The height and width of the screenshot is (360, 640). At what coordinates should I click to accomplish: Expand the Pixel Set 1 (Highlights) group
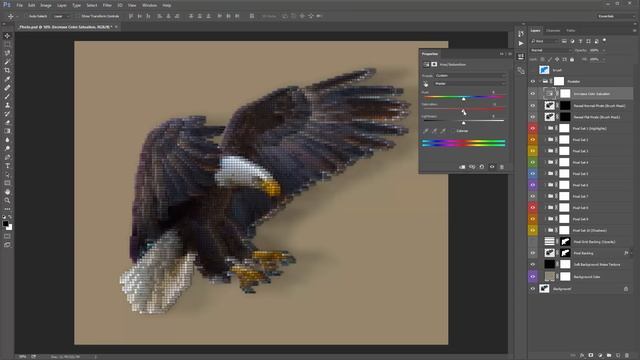(545, 128)
